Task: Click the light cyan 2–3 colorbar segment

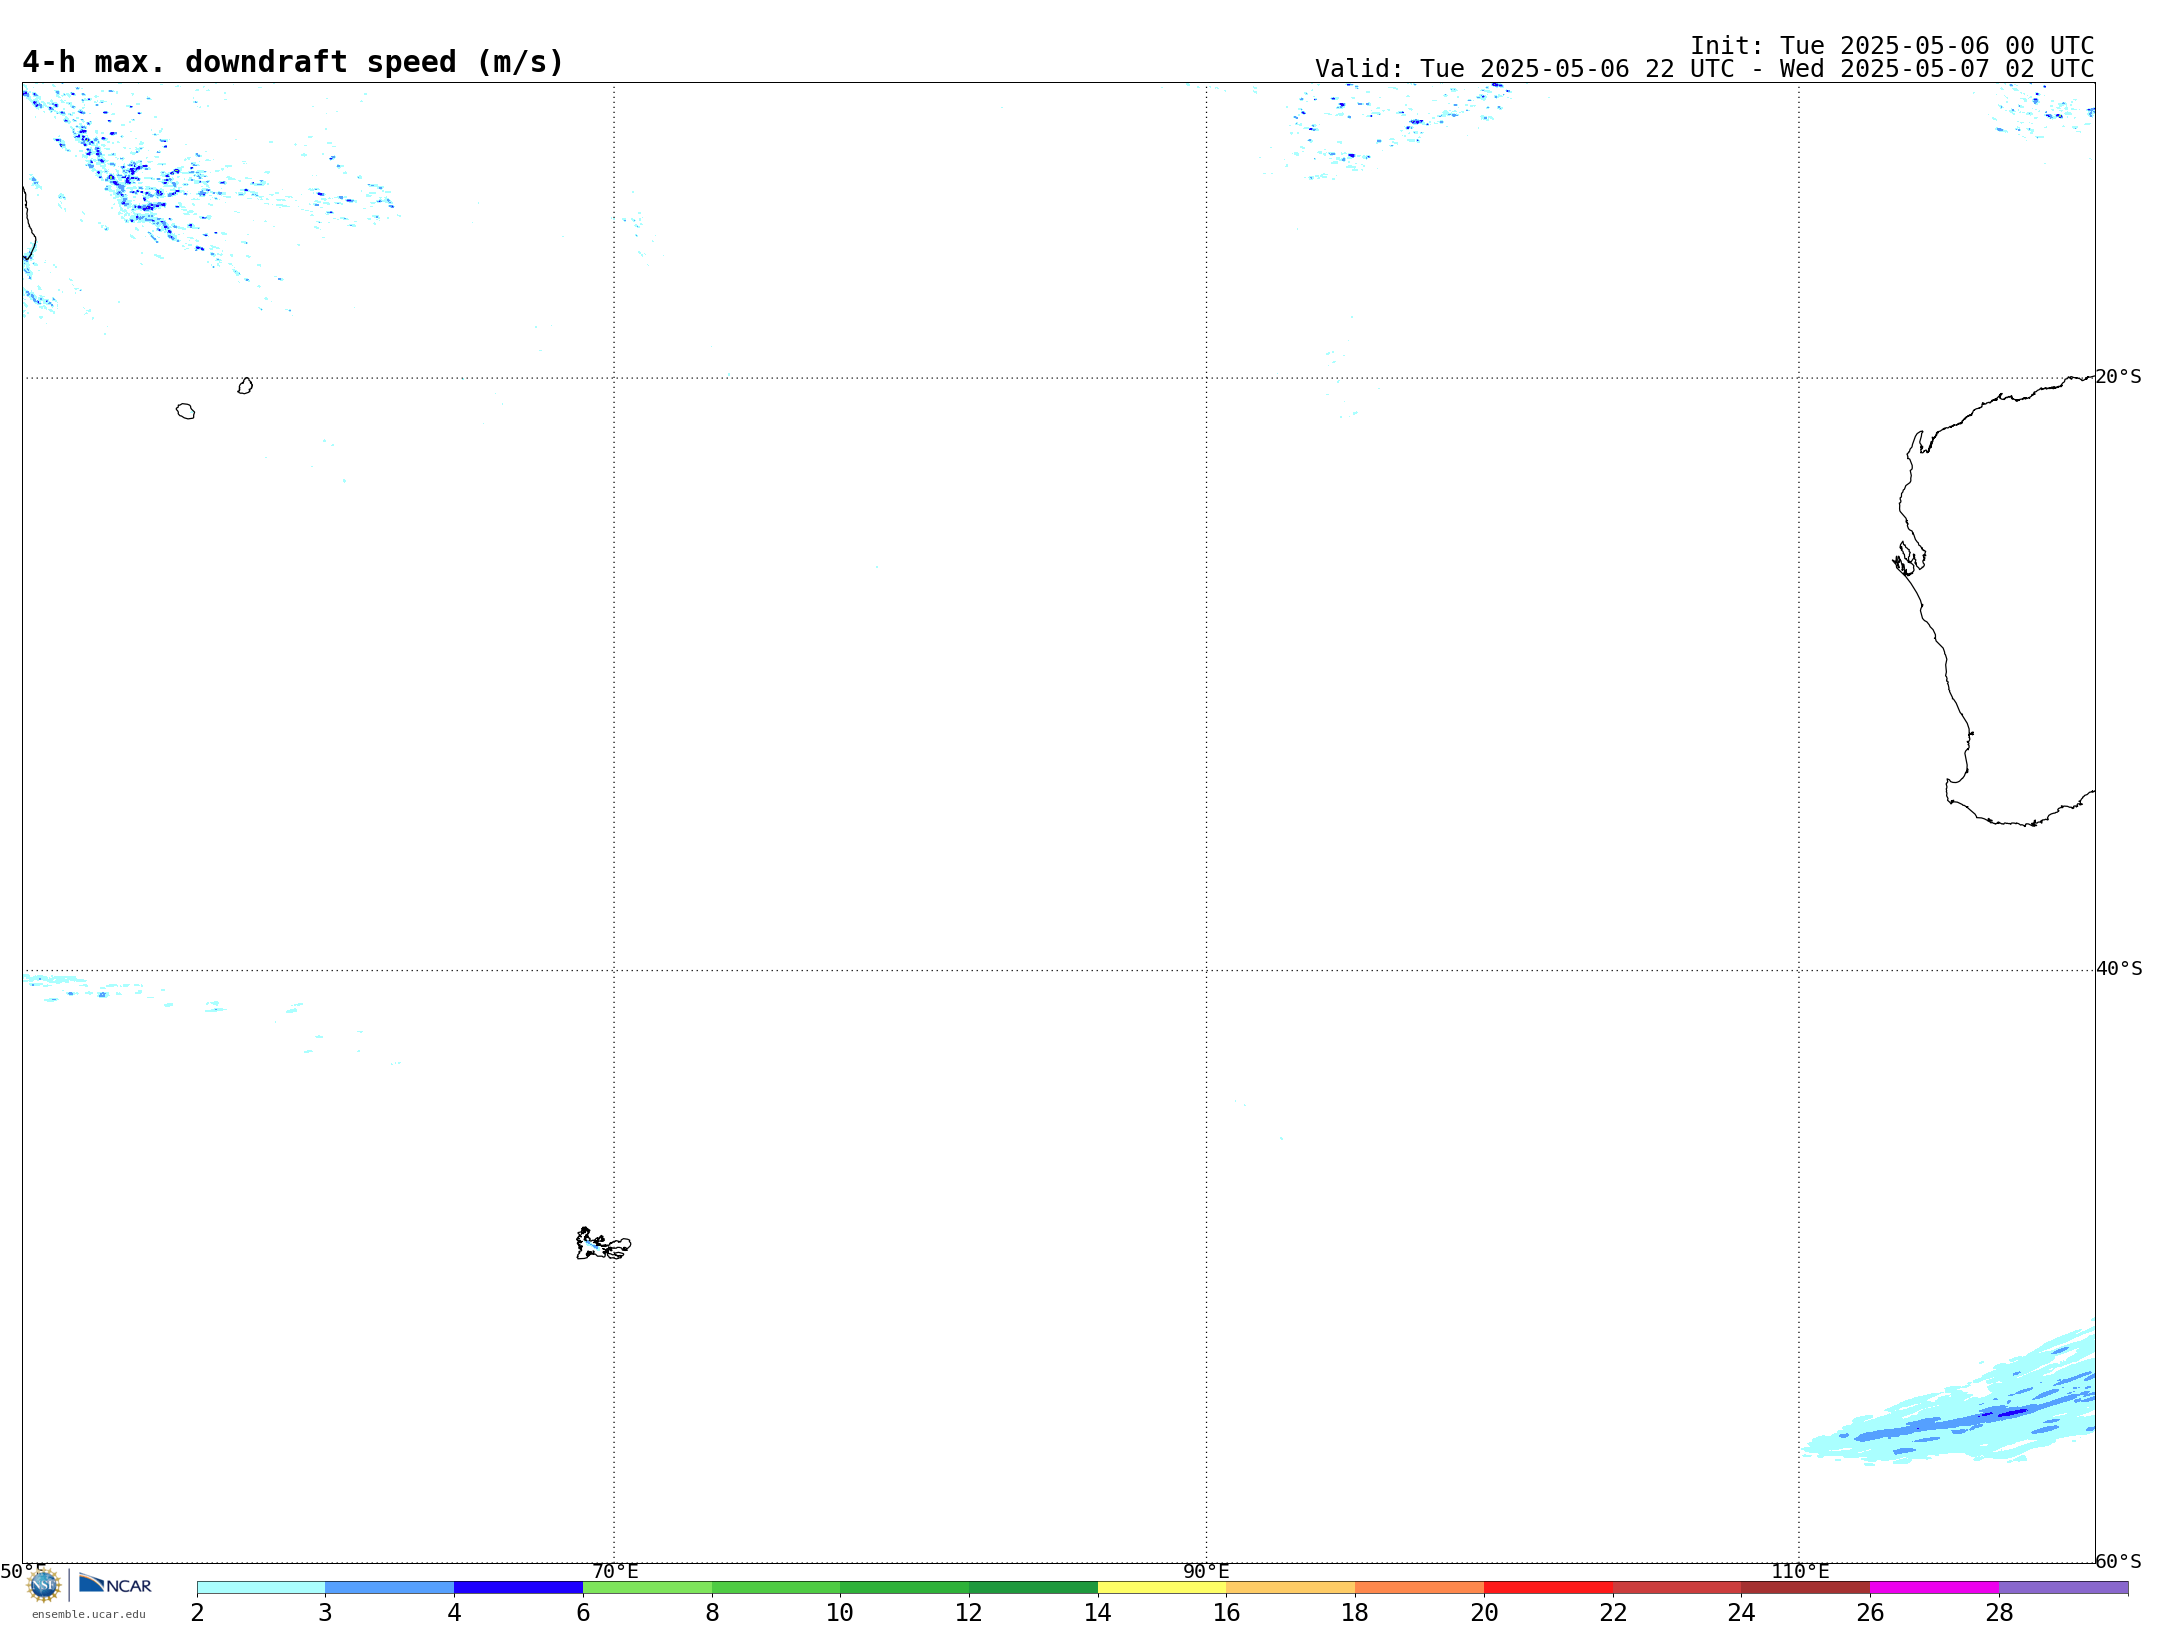Action: (x=261, y=1588)
